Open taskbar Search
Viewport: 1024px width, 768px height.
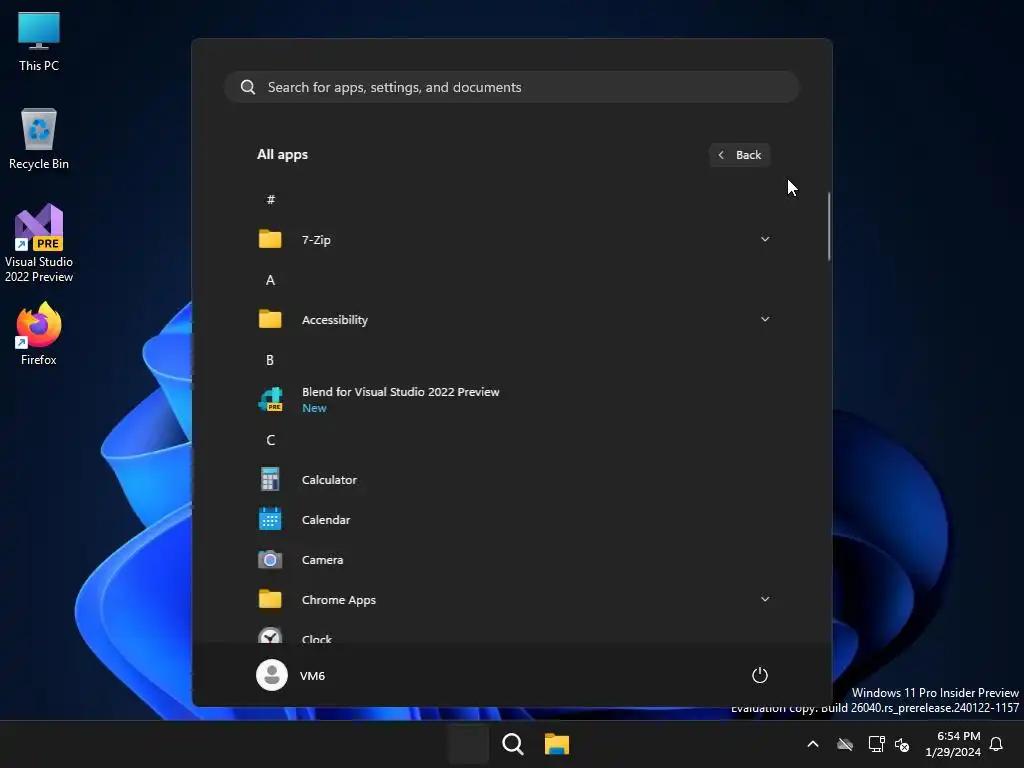513,744
